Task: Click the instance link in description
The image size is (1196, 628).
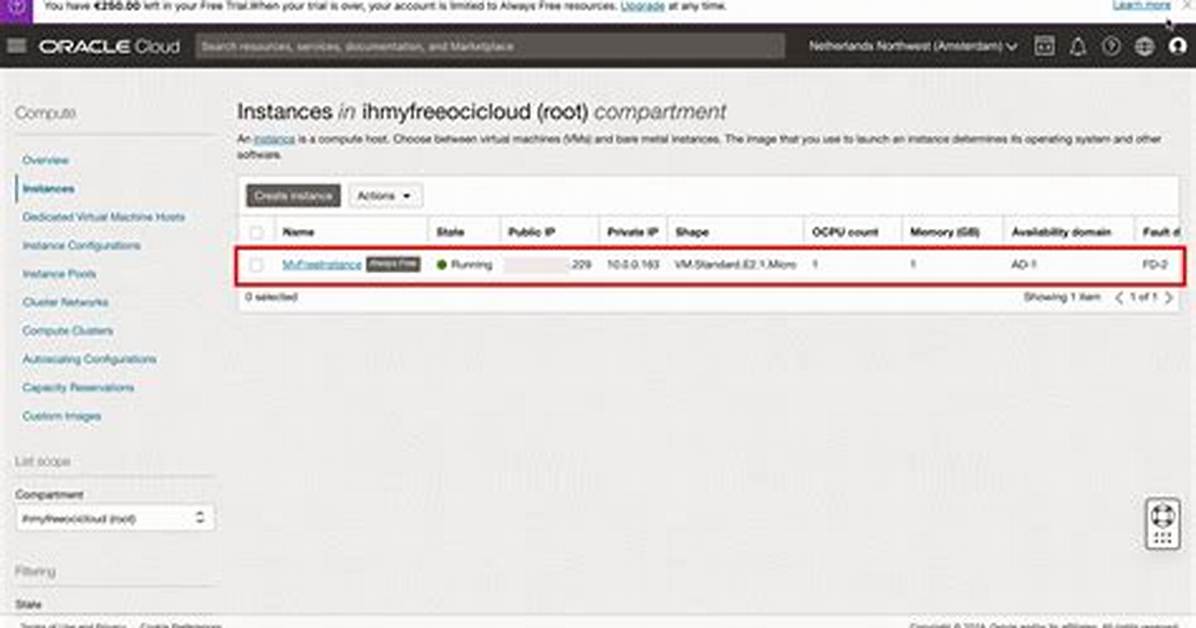Action: [274, 140]
